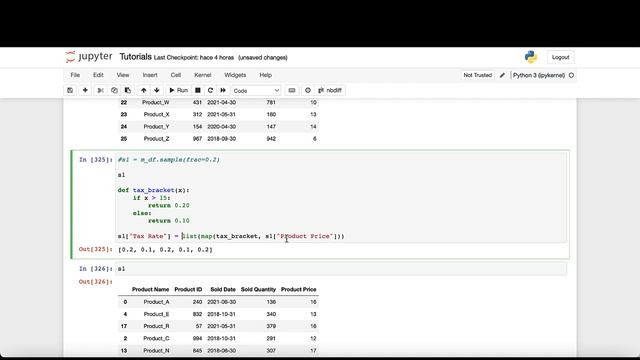Click the Sold Quantity column header

tap(258, 289)
